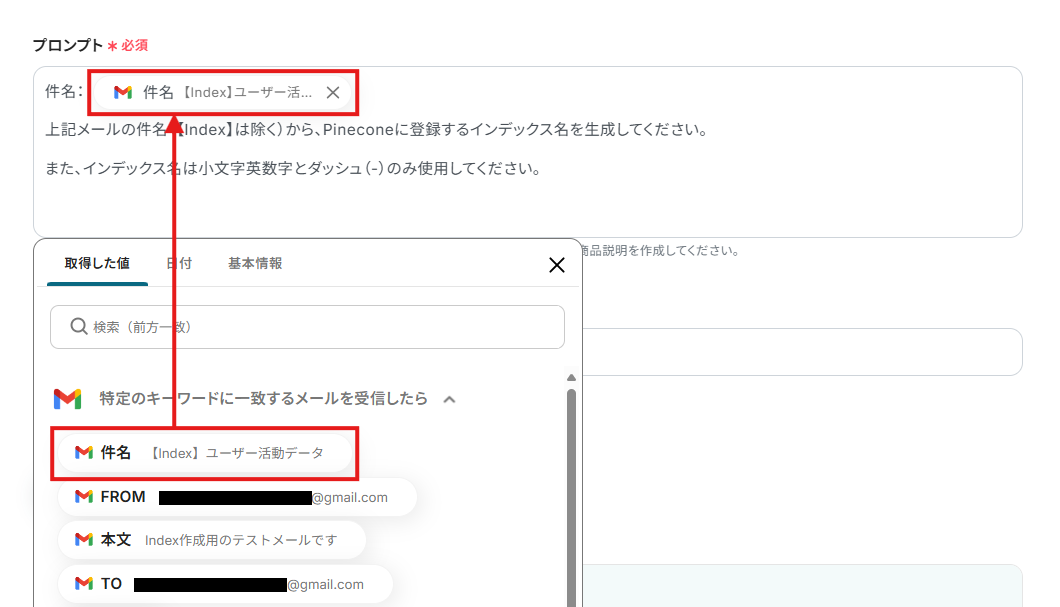
Task: Click the プロンプト field label
Action: point(68,45)
